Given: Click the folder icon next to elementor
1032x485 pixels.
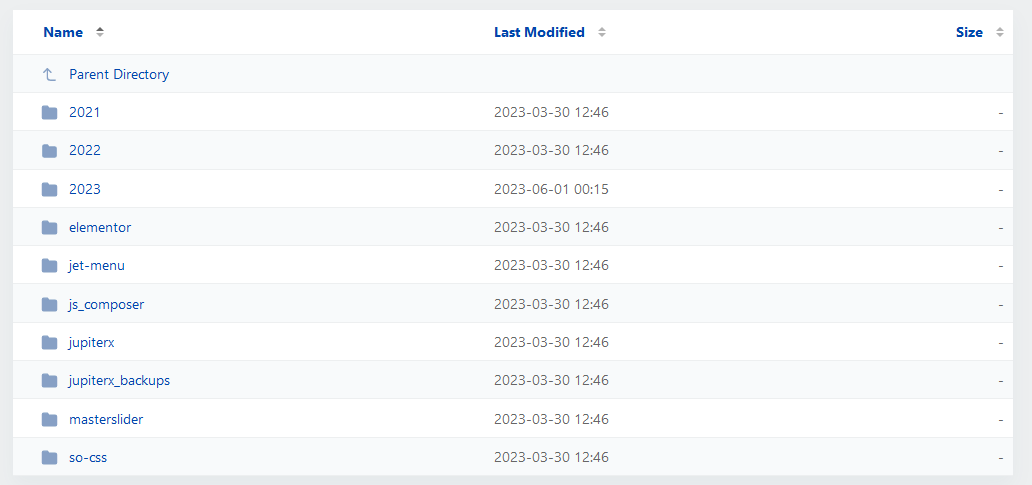Looking at the screenshot, I should [x=49, y=228].
